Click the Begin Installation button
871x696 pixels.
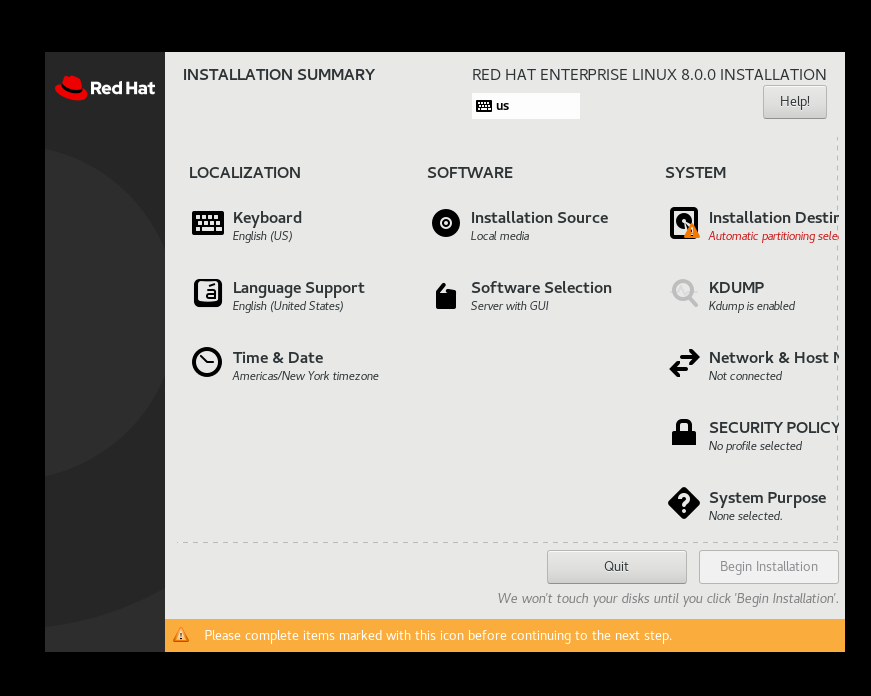(769, 567)
